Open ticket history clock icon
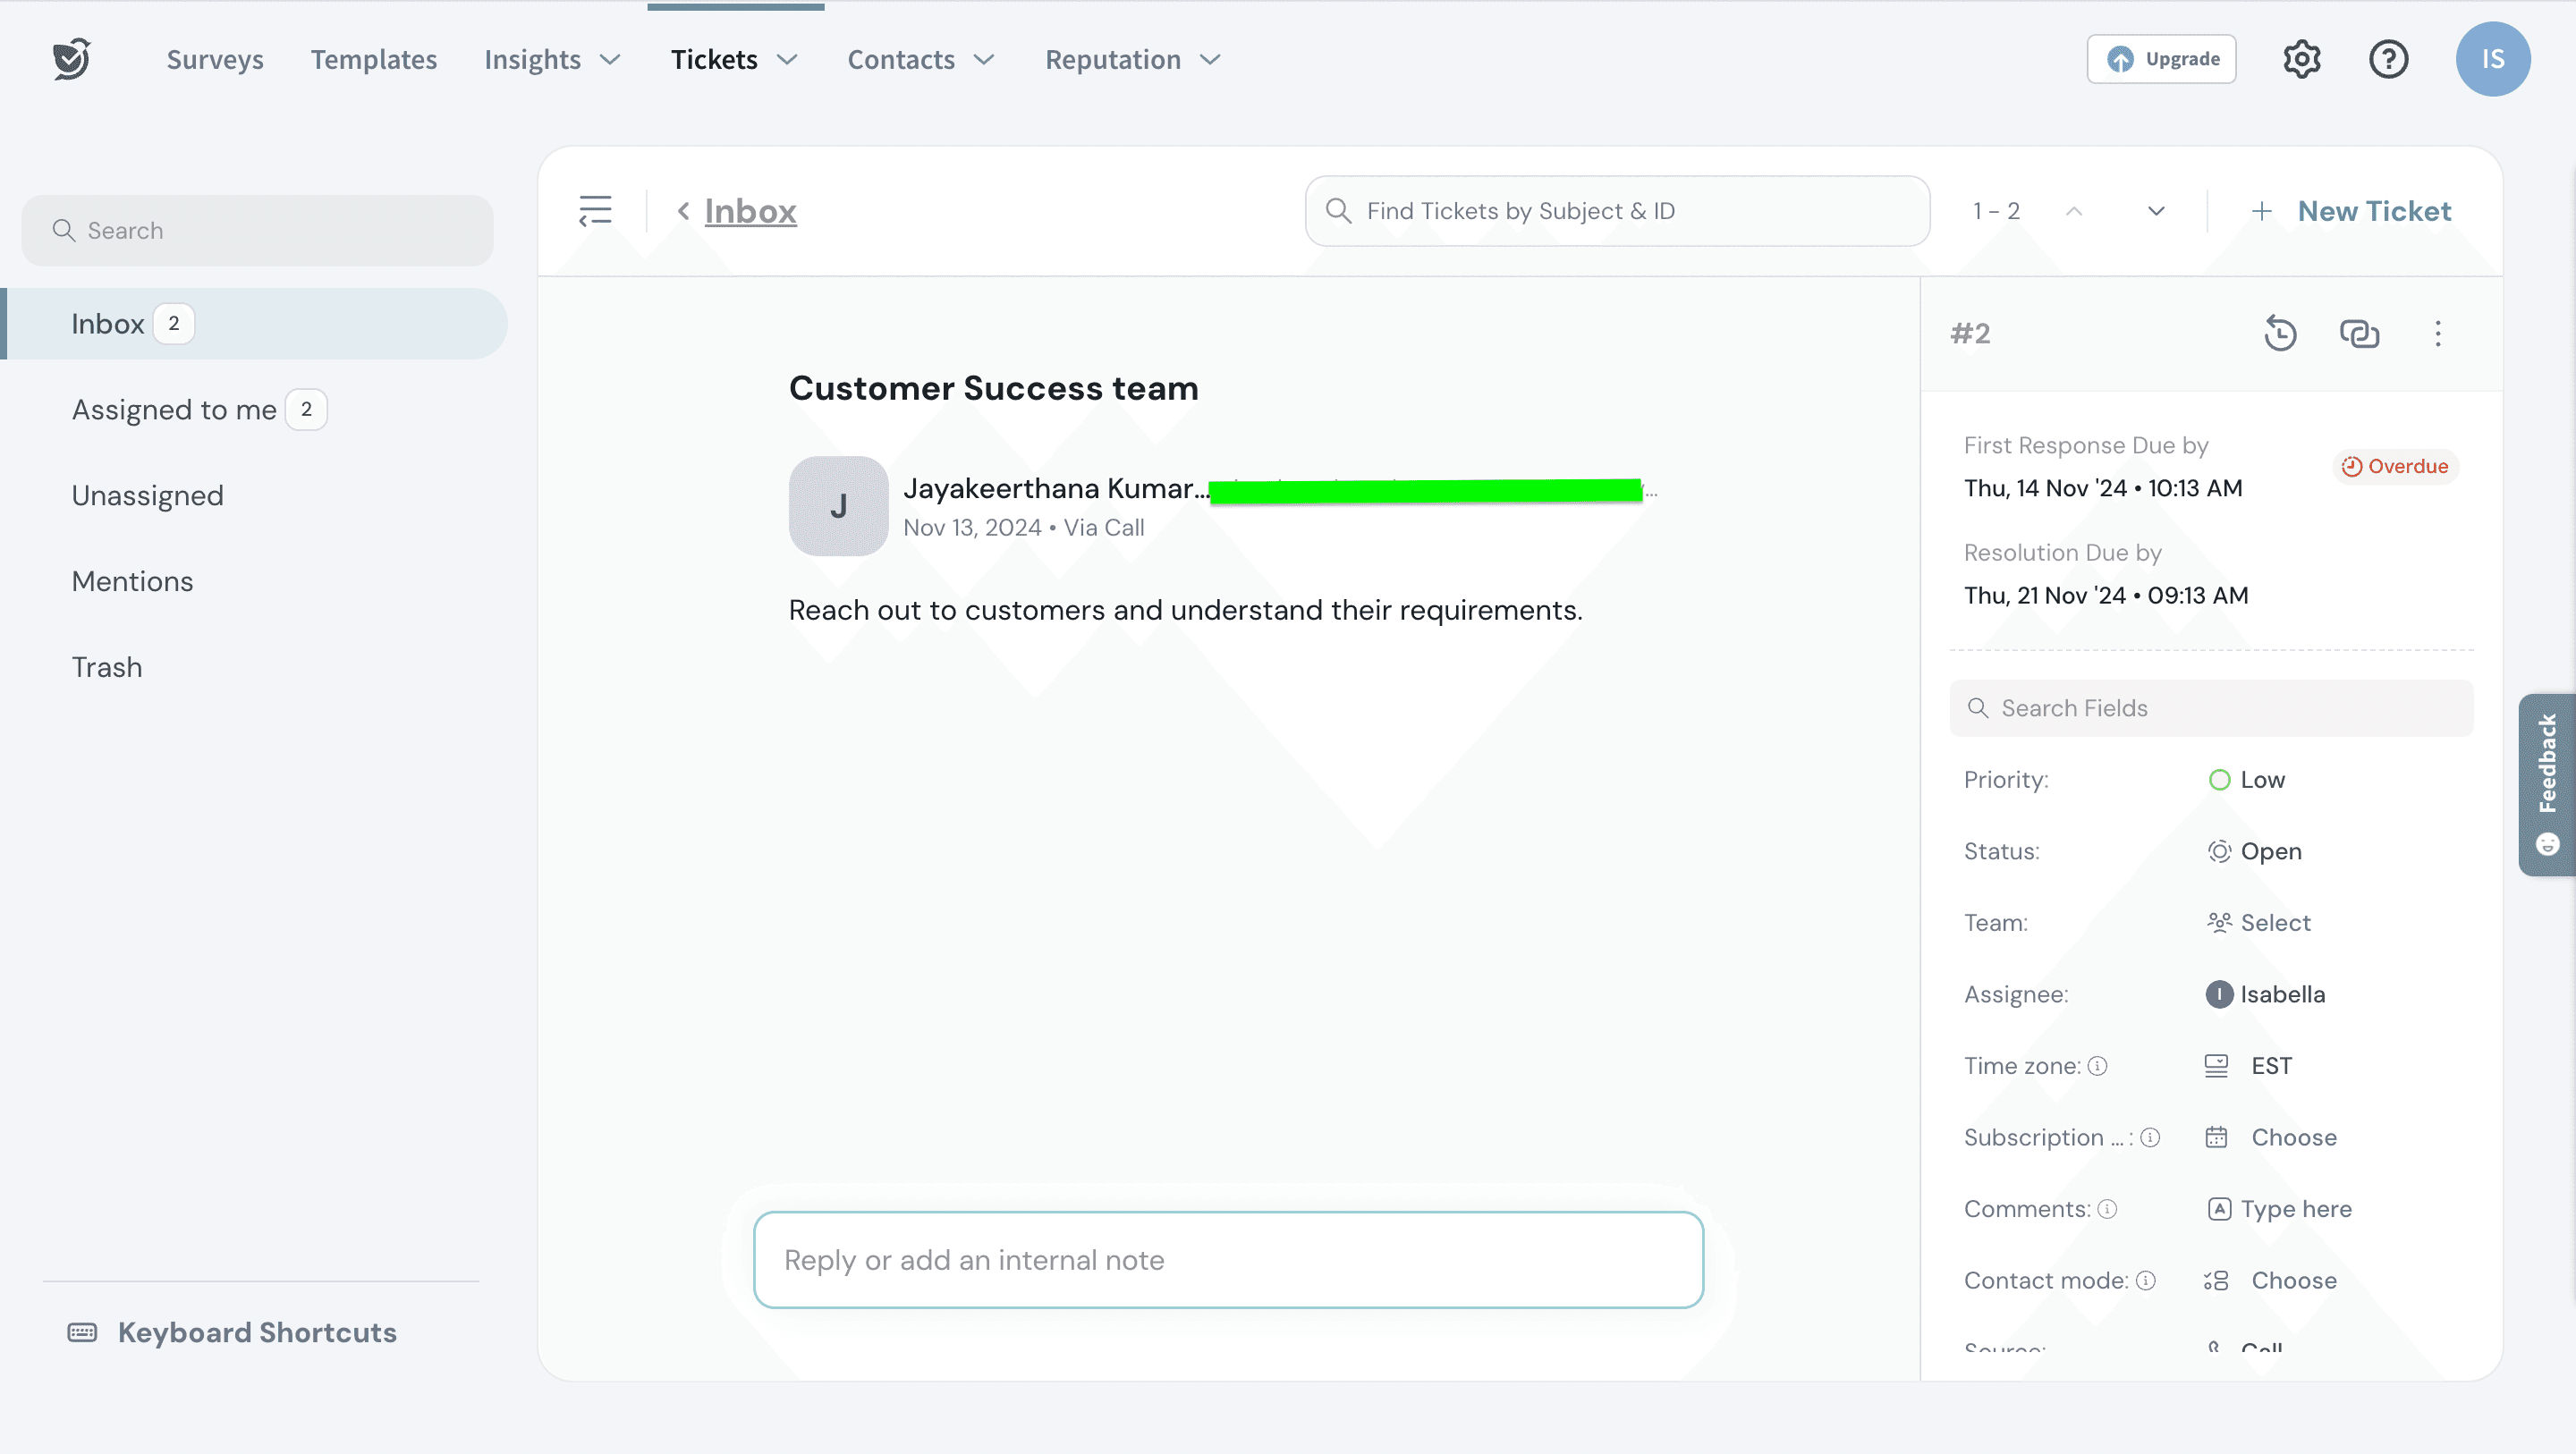 pos(2280,333)
